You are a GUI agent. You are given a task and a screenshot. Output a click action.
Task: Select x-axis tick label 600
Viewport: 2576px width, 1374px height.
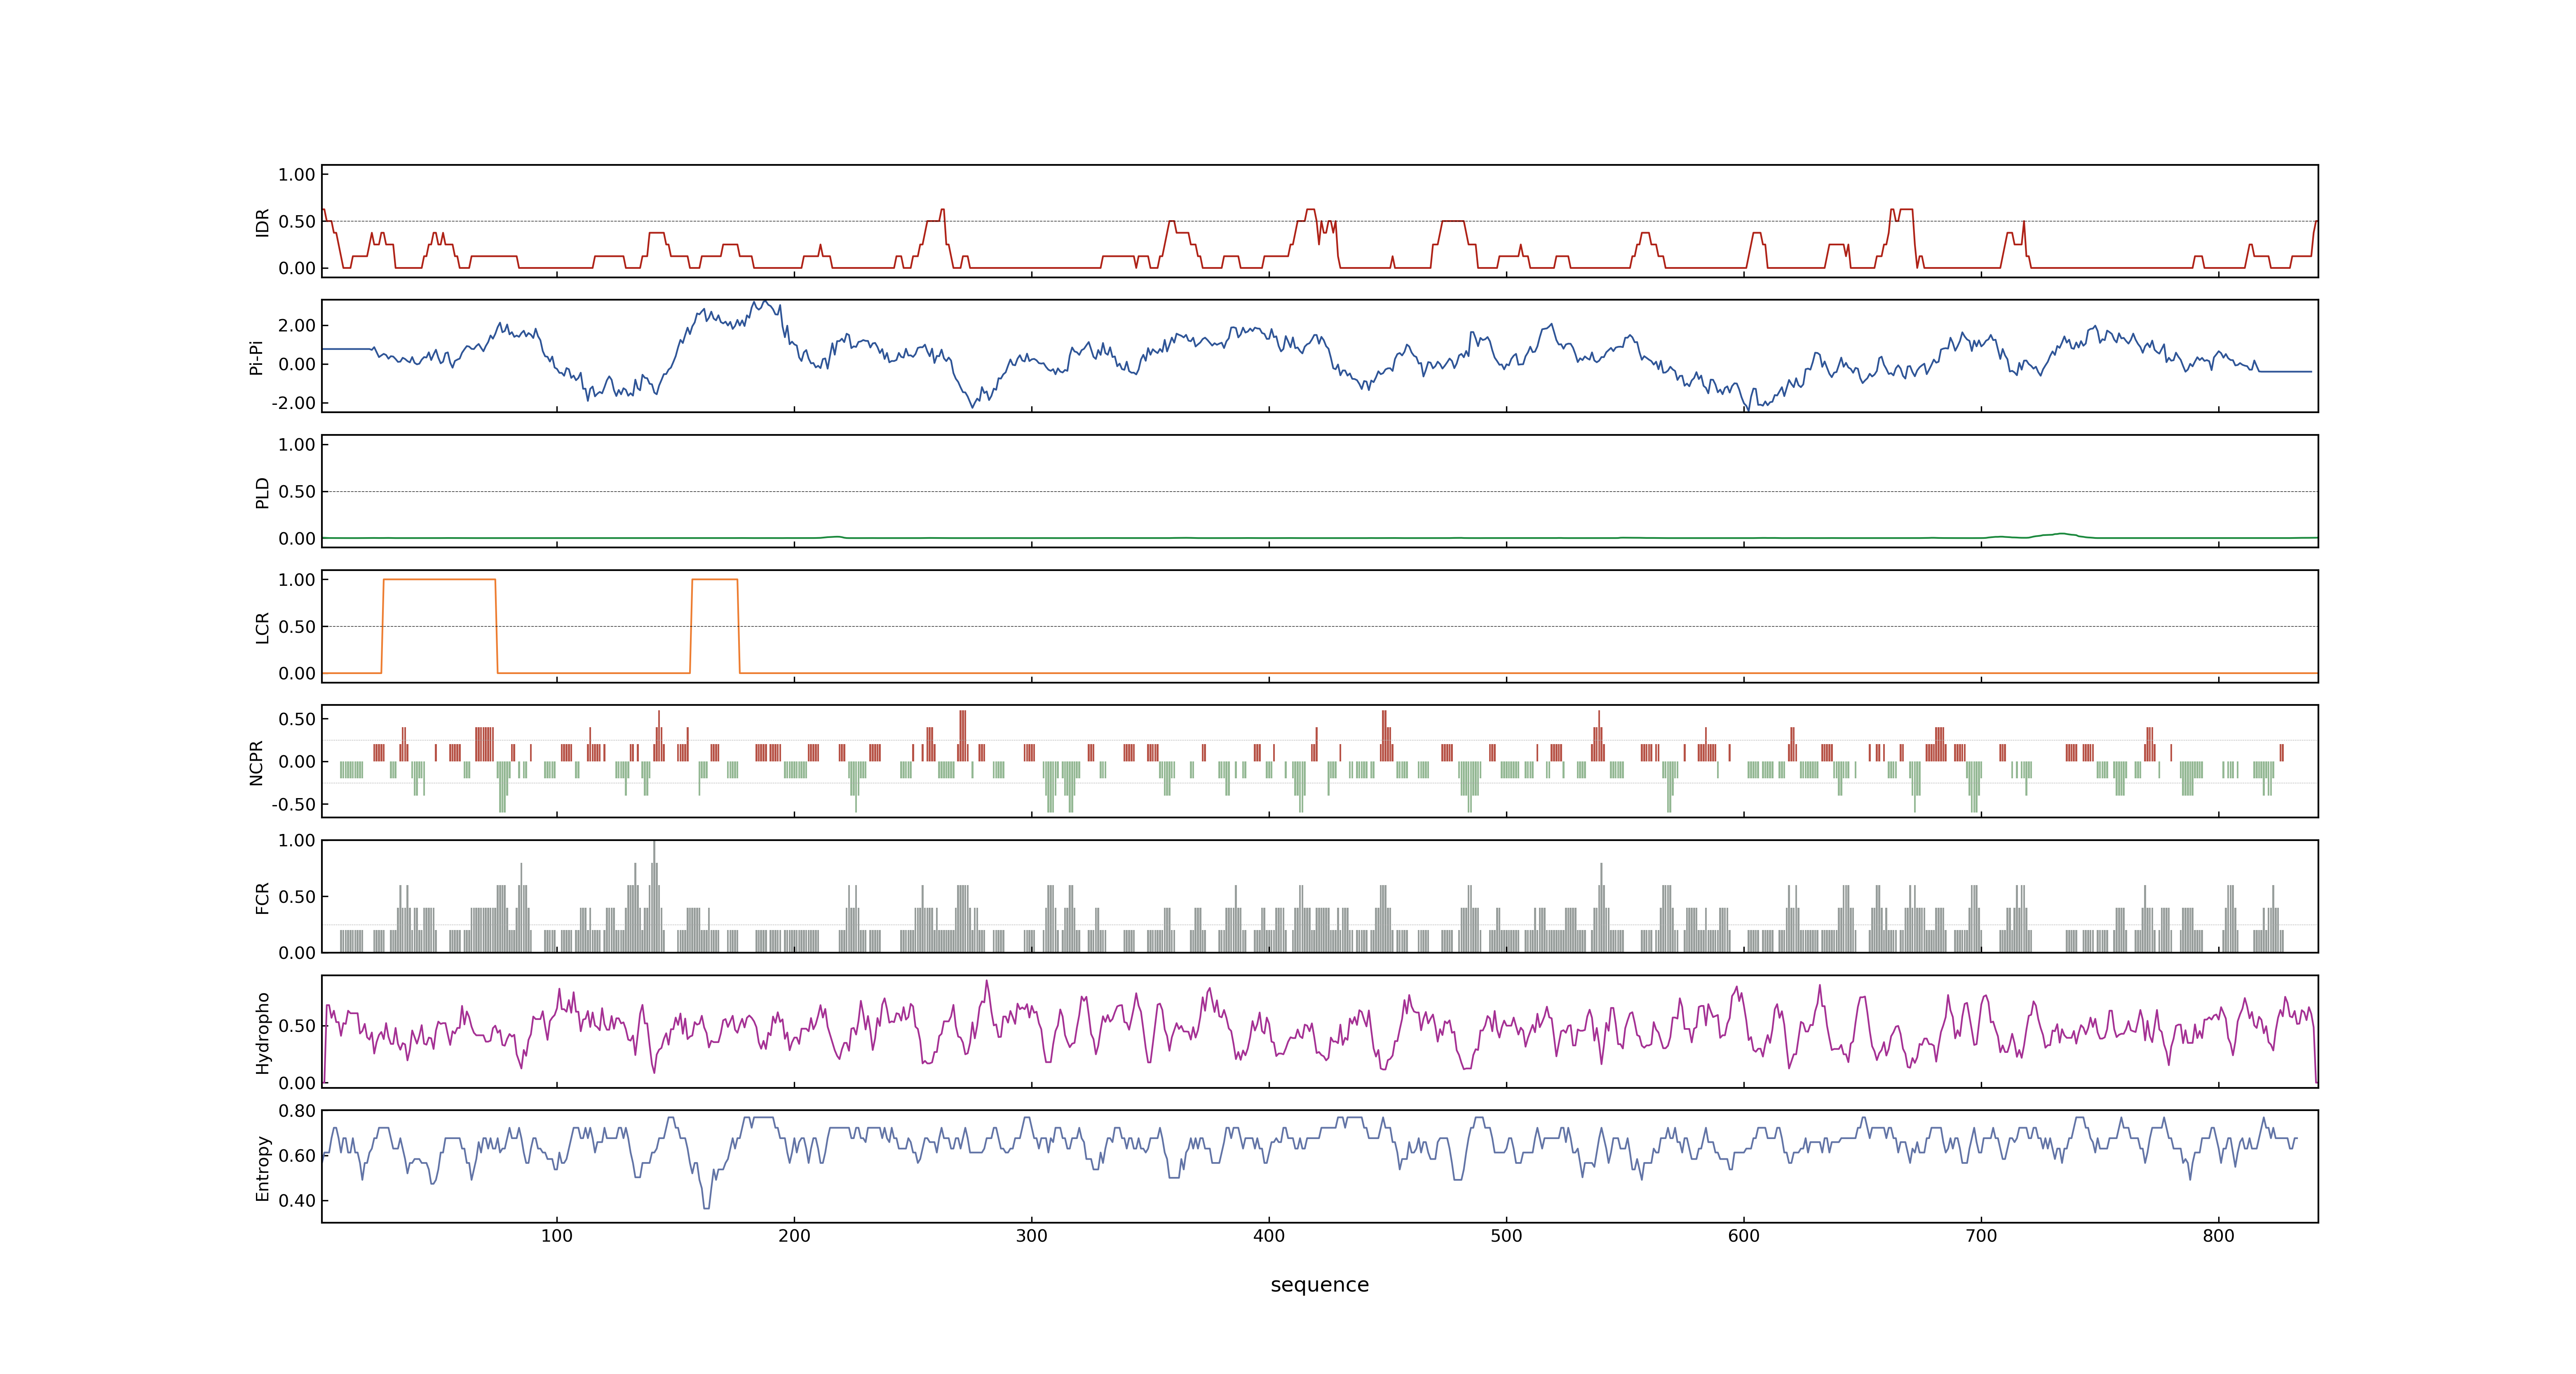tap(1744, 1236)
